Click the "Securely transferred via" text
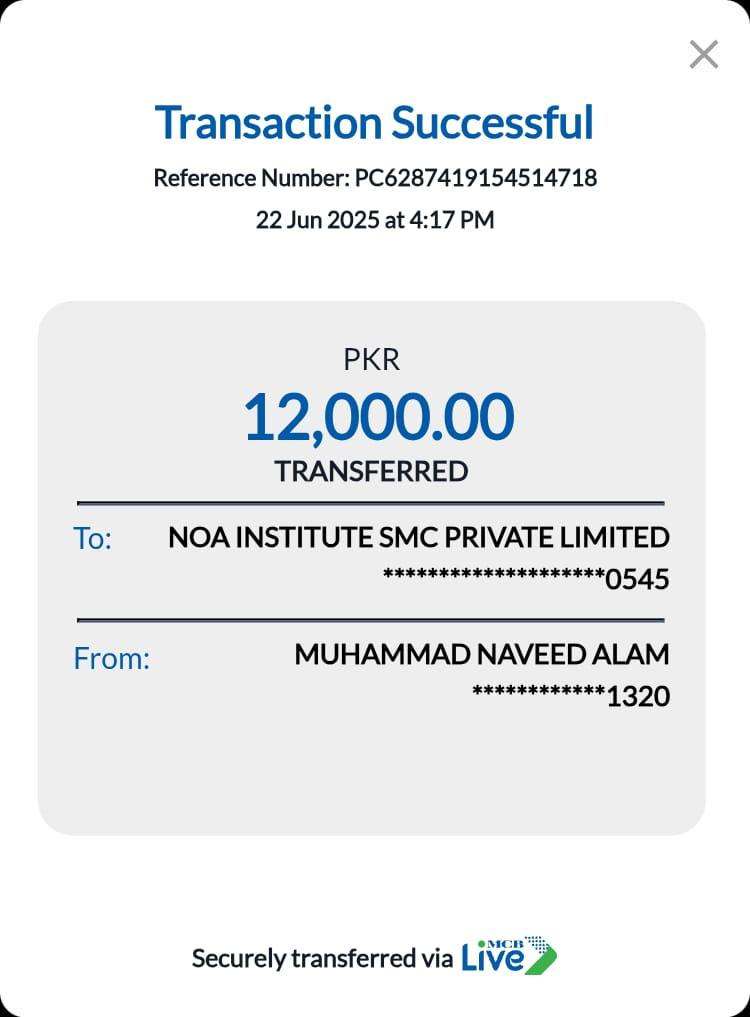 click(x=321, y=959)
